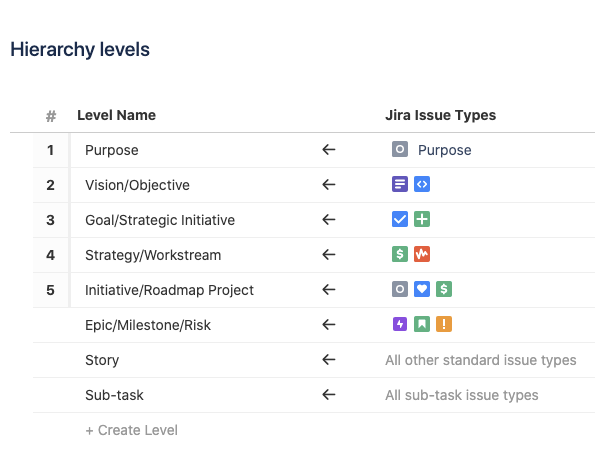Image resolution: width=607 pixels, height=467 pixels.
Task: Click All other standard issue types text
Action: 480,360
